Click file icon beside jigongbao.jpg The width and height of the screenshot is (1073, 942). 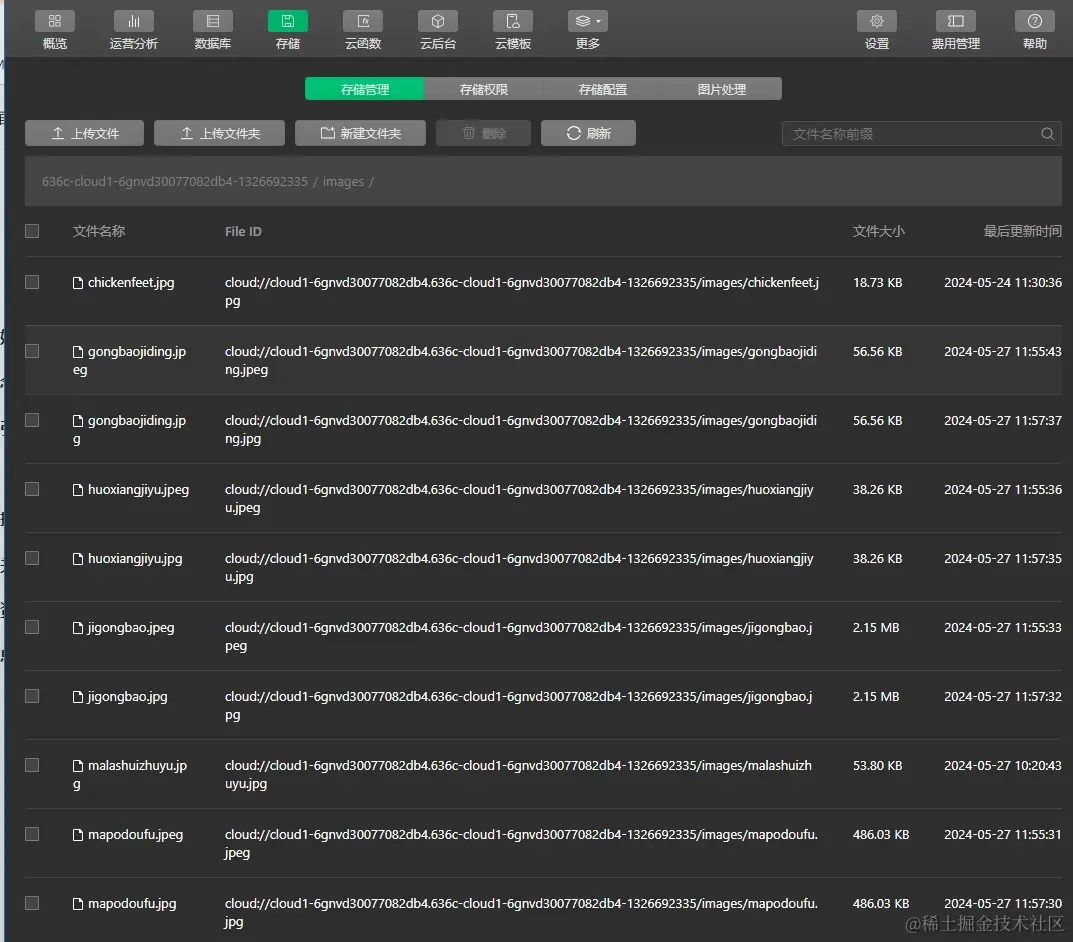78,697
